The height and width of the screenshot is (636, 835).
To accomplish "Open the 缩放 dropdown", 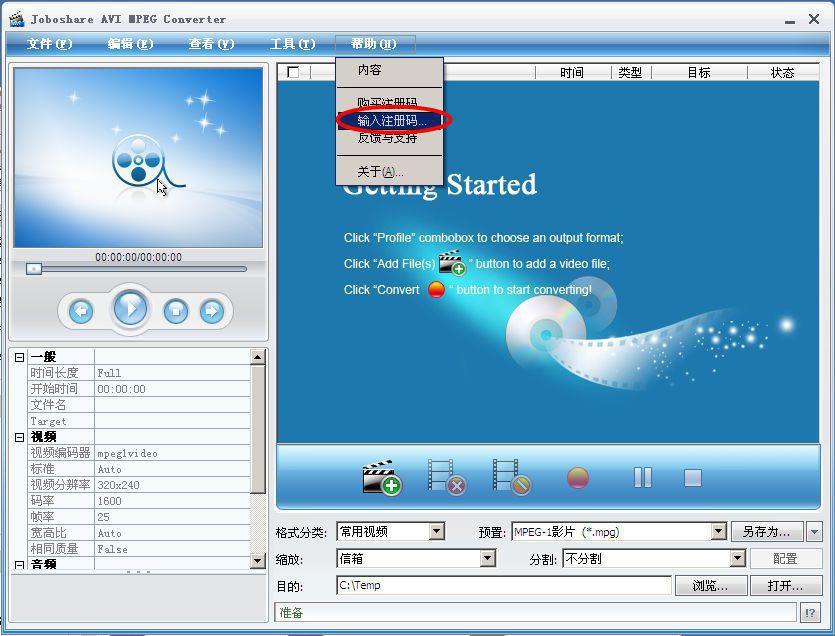I will [x=488, y=558].
